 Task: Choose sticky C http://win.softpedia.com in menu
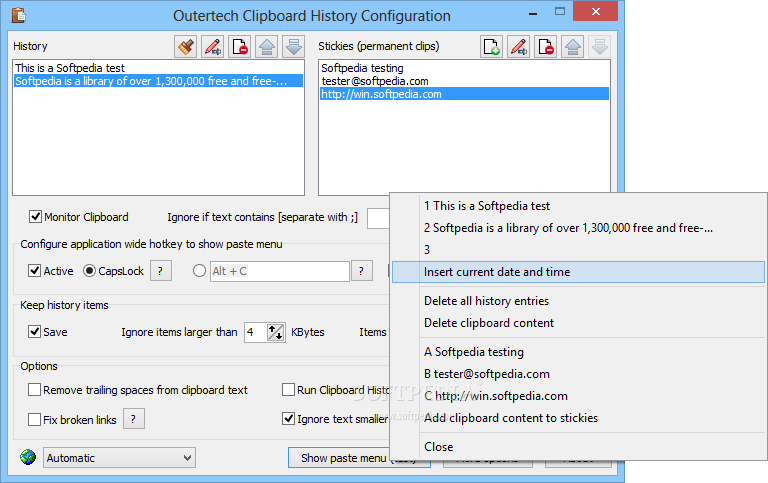pyautogui.click(x=578, y=396)
